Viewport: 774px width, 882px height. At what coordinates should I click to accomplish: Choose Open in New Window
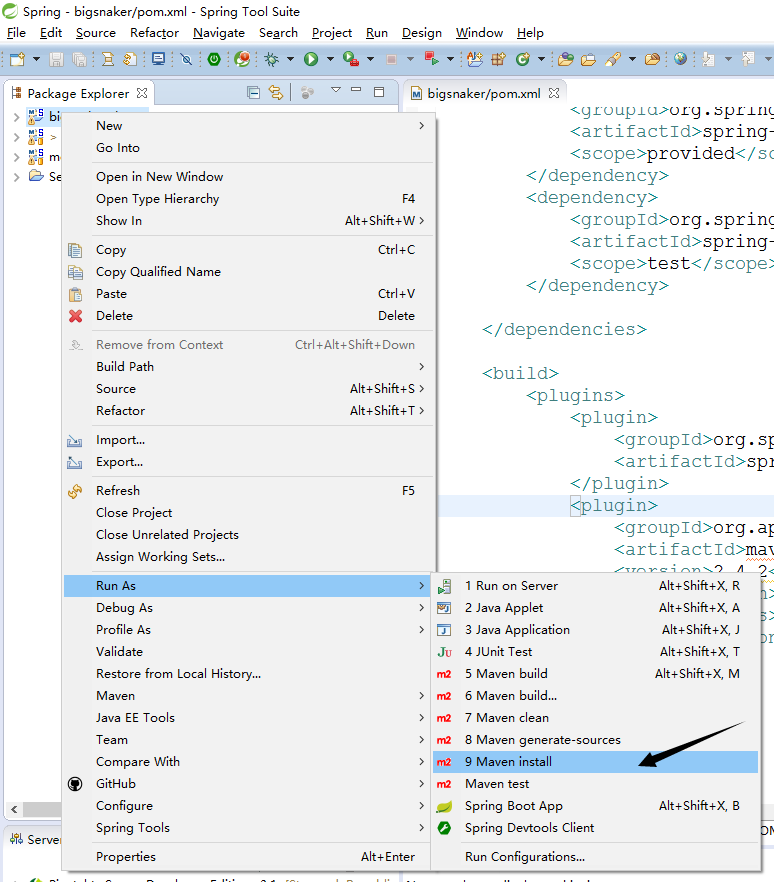pos(248,177)
